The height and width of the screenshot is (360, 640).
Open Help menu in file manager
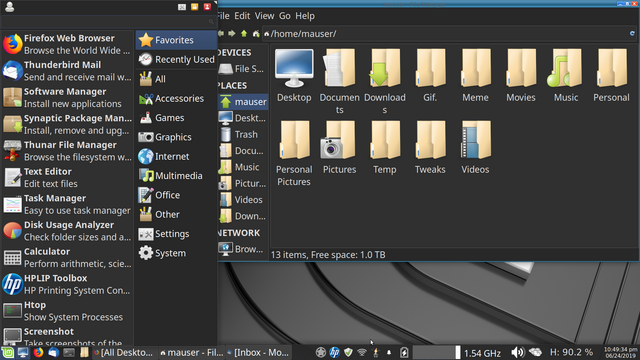tap(305, 16)
